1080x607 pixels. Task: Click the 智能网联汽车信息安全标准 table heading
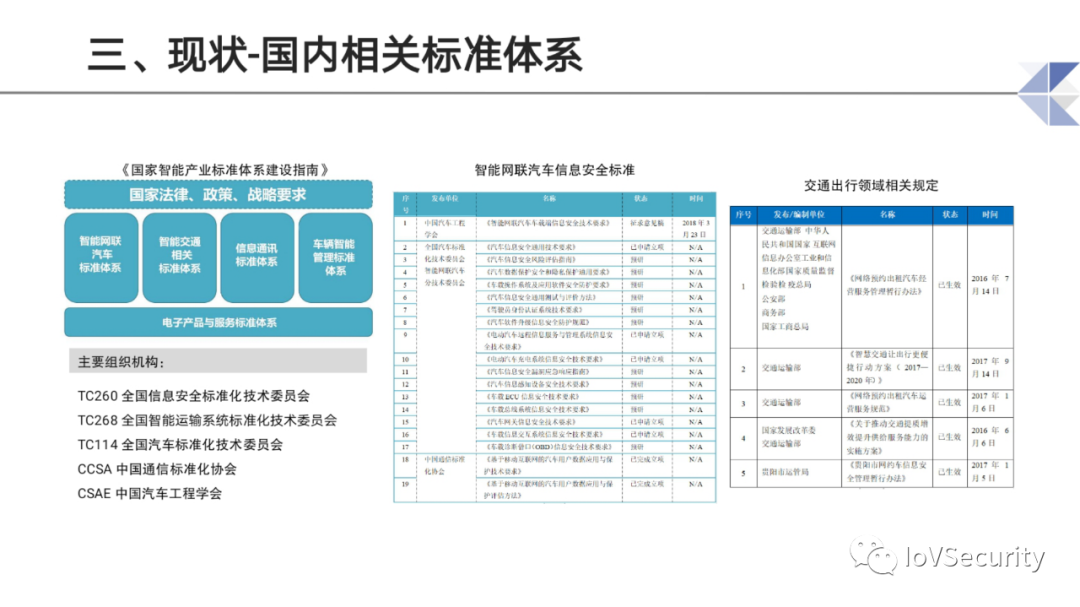tap(554, 169)
